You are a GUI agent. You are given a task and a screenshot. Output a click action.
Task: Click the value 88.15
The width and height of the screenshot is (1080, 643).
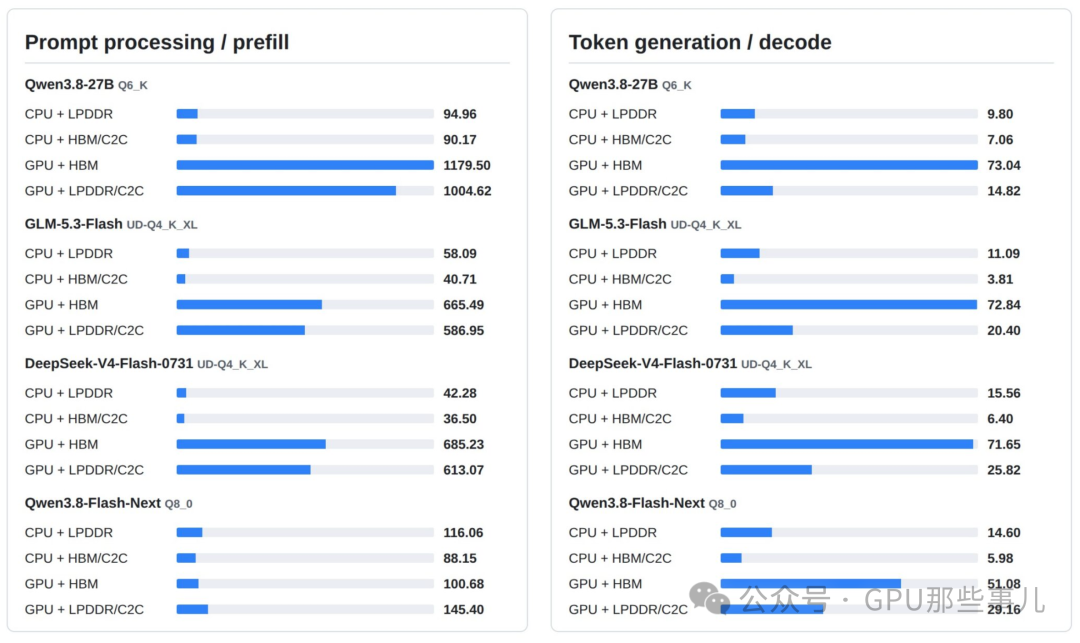pyautogui.click(x=460, y=558)
